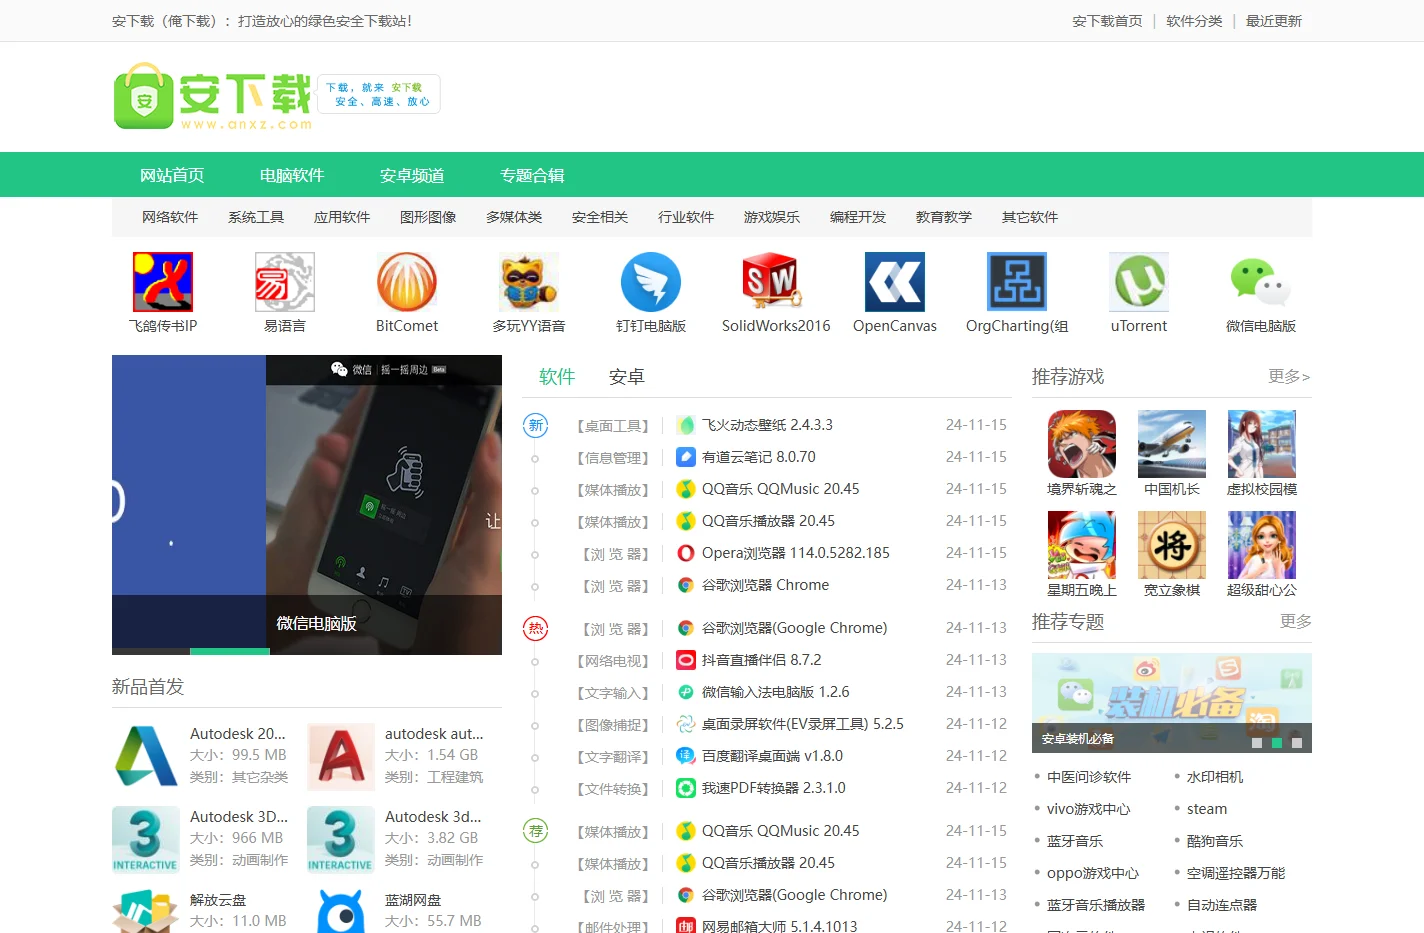Open the 专题合辑 navigation item
Viewport: 1424px width, 933px height.
click(x=532, y=175)
